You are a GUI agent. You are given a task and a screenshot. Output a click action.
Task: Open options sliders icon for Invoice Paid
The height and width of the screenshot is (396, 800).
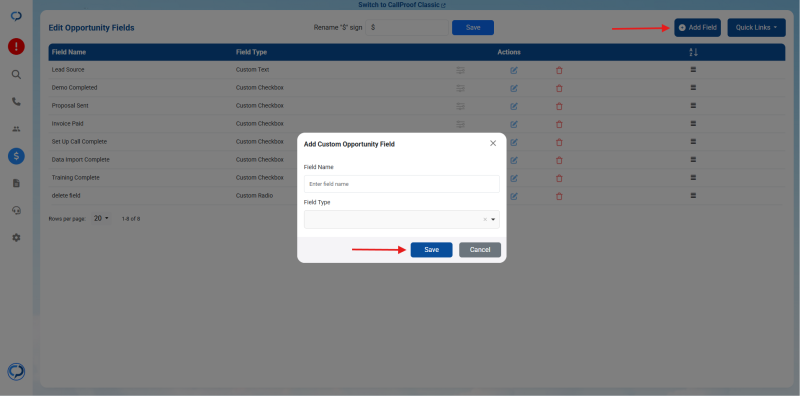click(460, 124)
